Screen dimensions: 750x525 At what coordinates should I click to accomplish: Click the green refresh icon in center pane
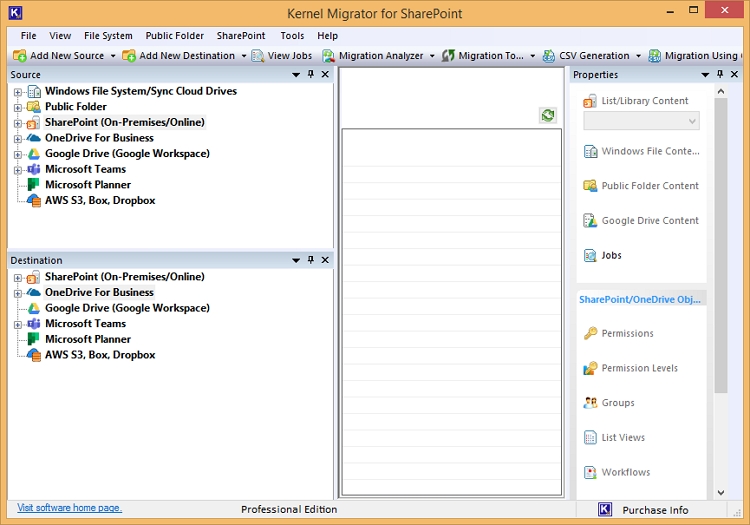pos(548,115)
